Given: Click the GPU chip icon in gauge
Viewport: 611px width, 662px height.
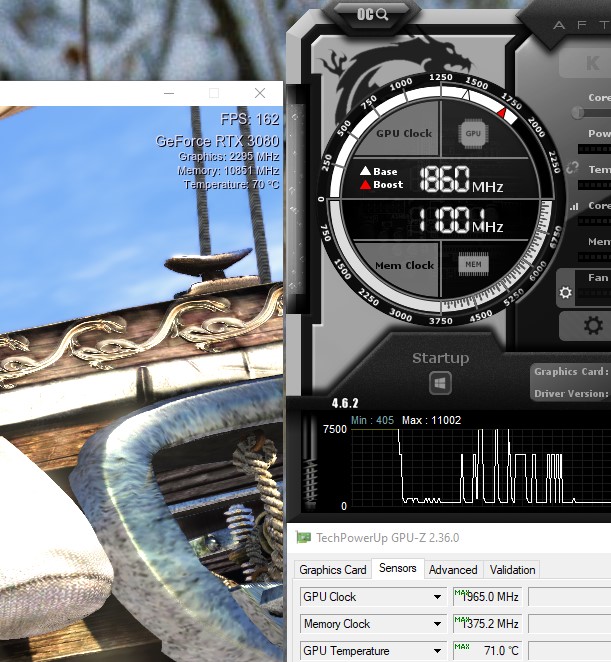Looking at the screenshot, I should (x=473, y=133).
